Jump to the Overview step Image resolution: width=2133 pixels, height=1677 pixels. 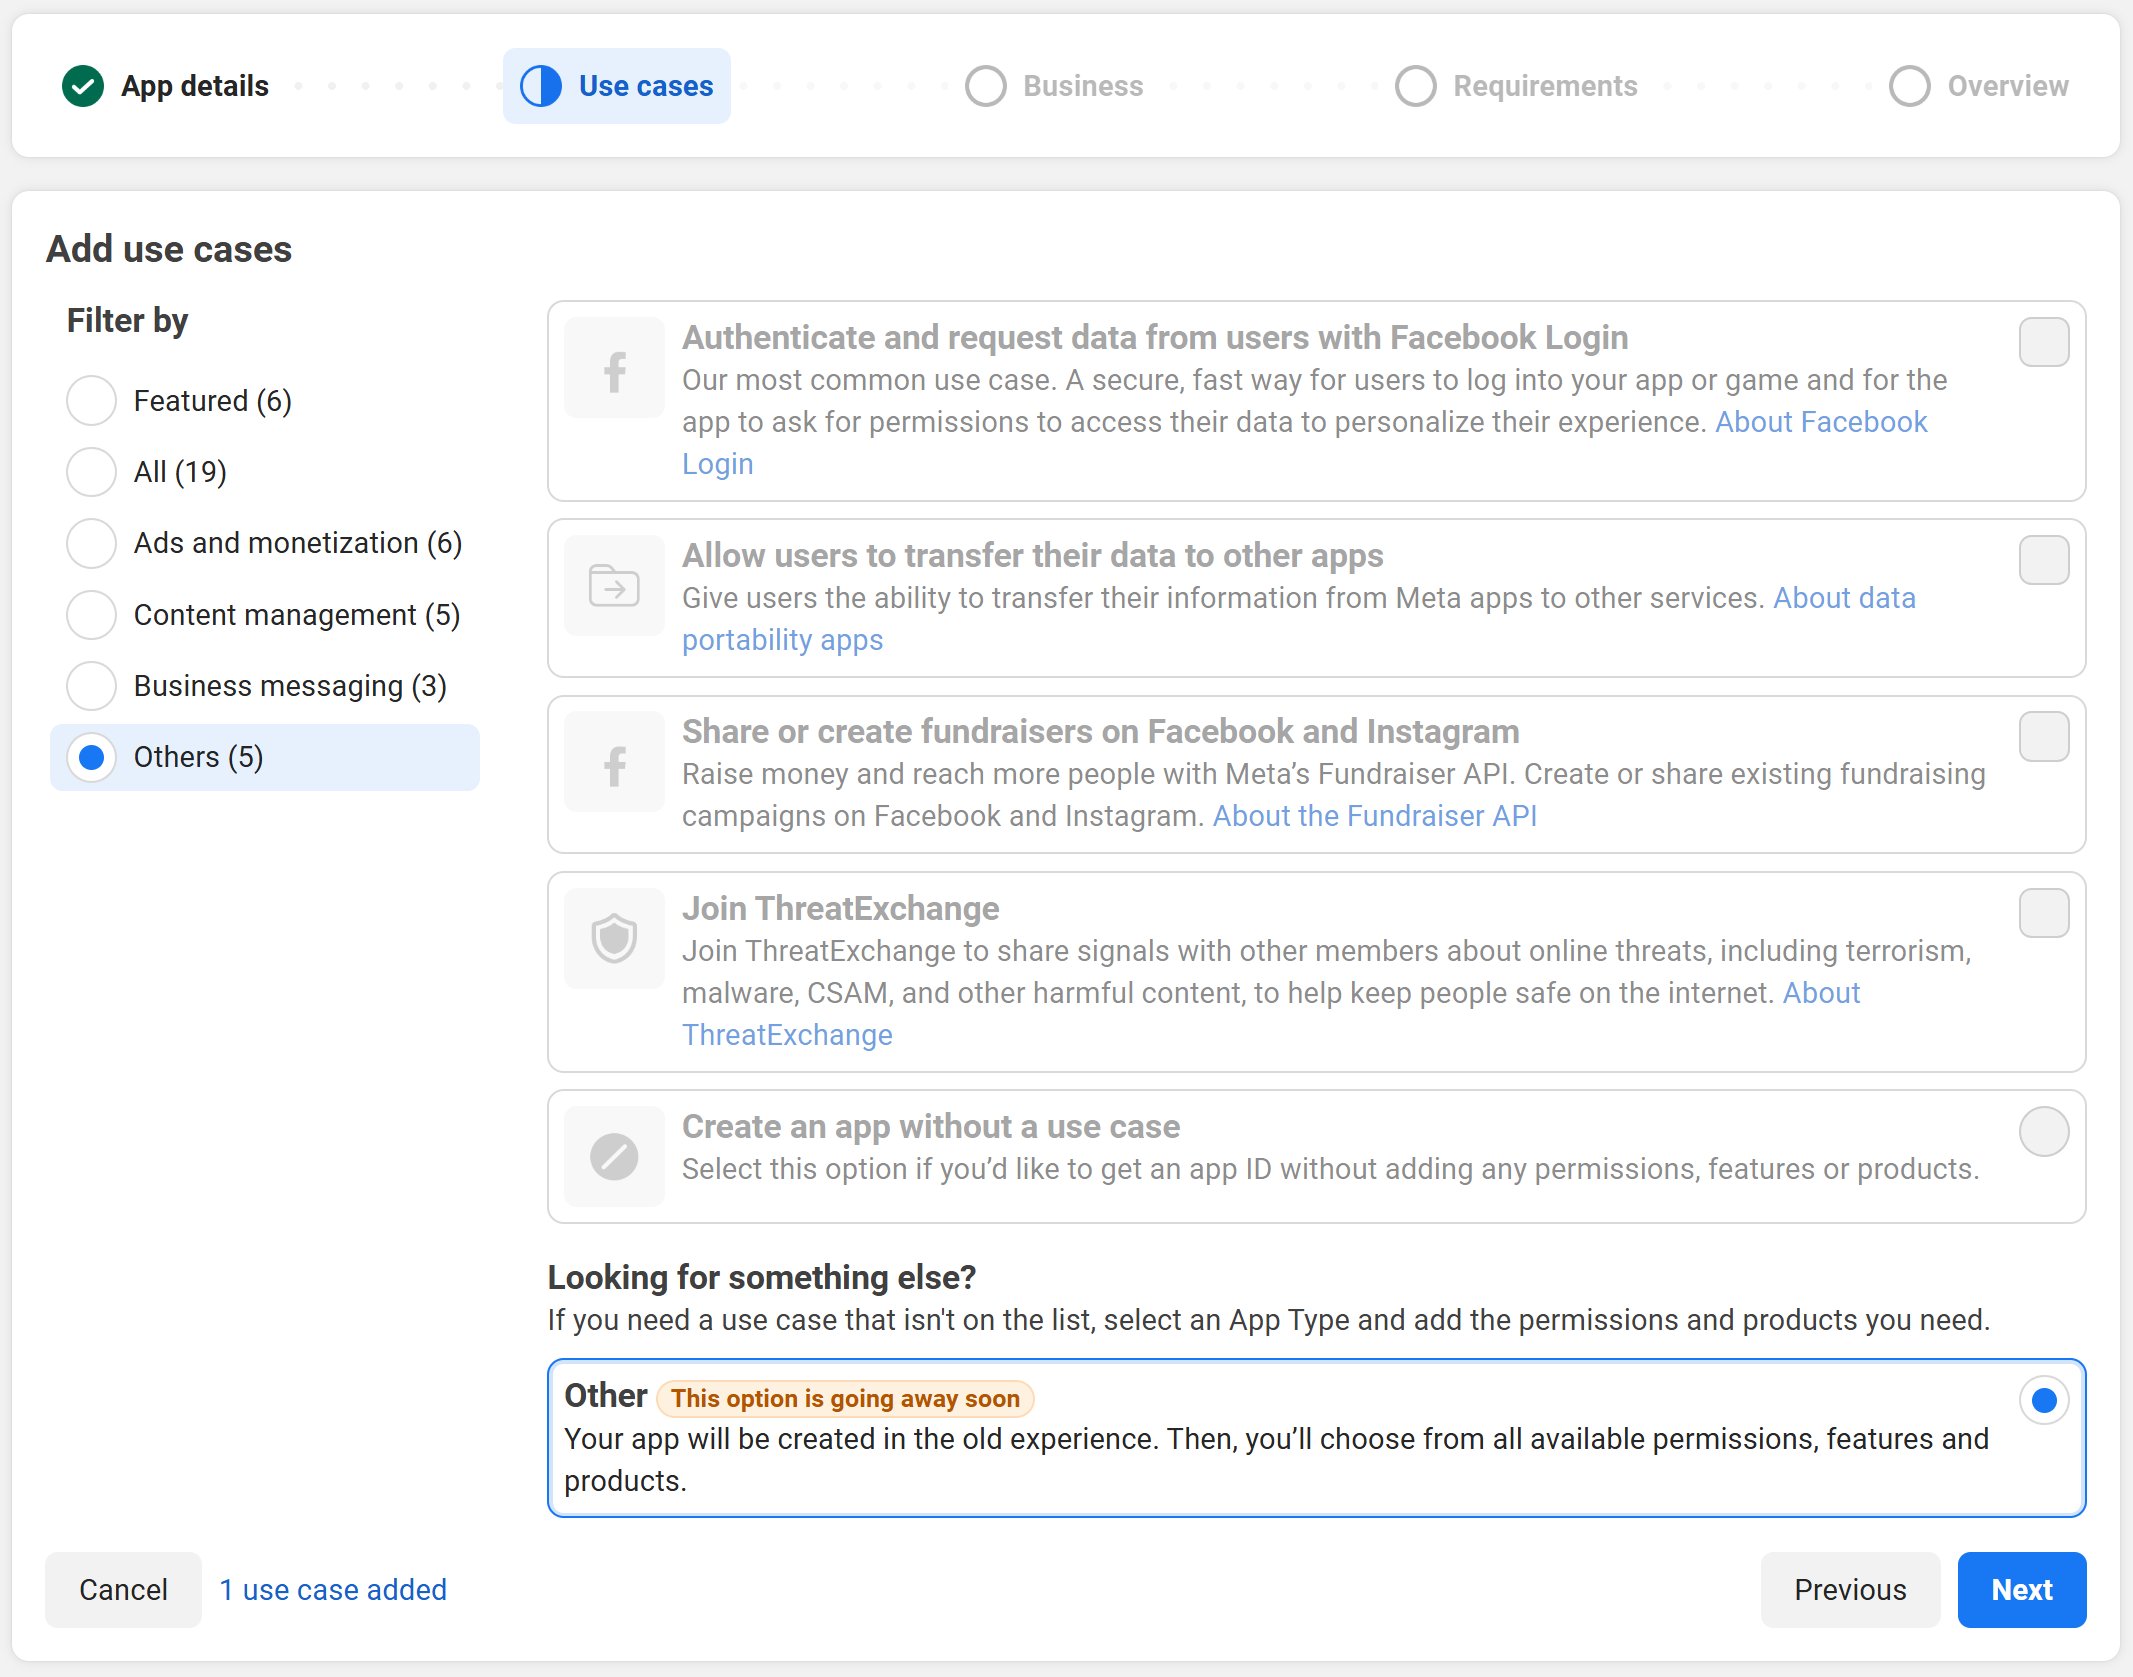click(x=1980, y=86)
